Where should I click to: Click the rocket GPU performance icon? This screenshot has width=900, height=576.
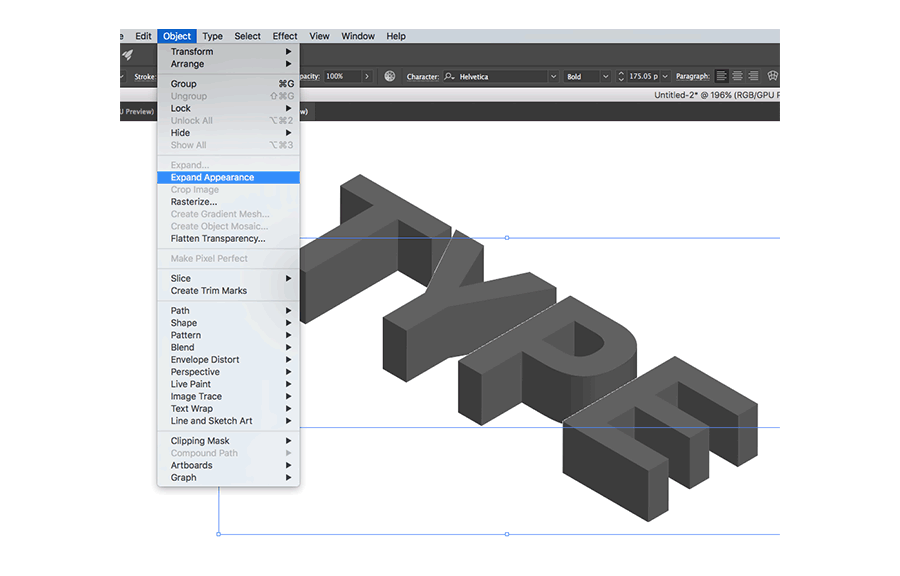point(127,55)
